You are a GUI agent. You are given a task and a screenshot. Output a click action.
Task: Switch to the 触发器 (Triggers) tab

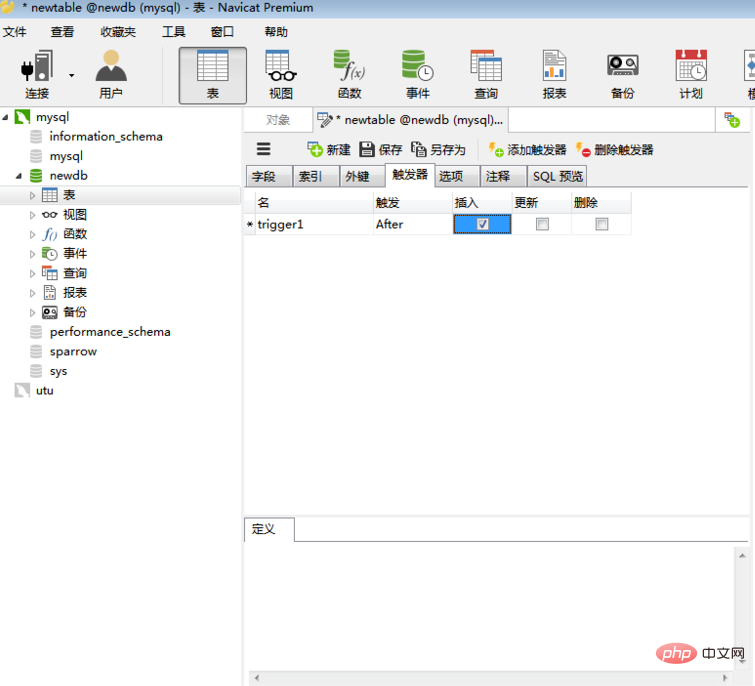click(410, 175)
